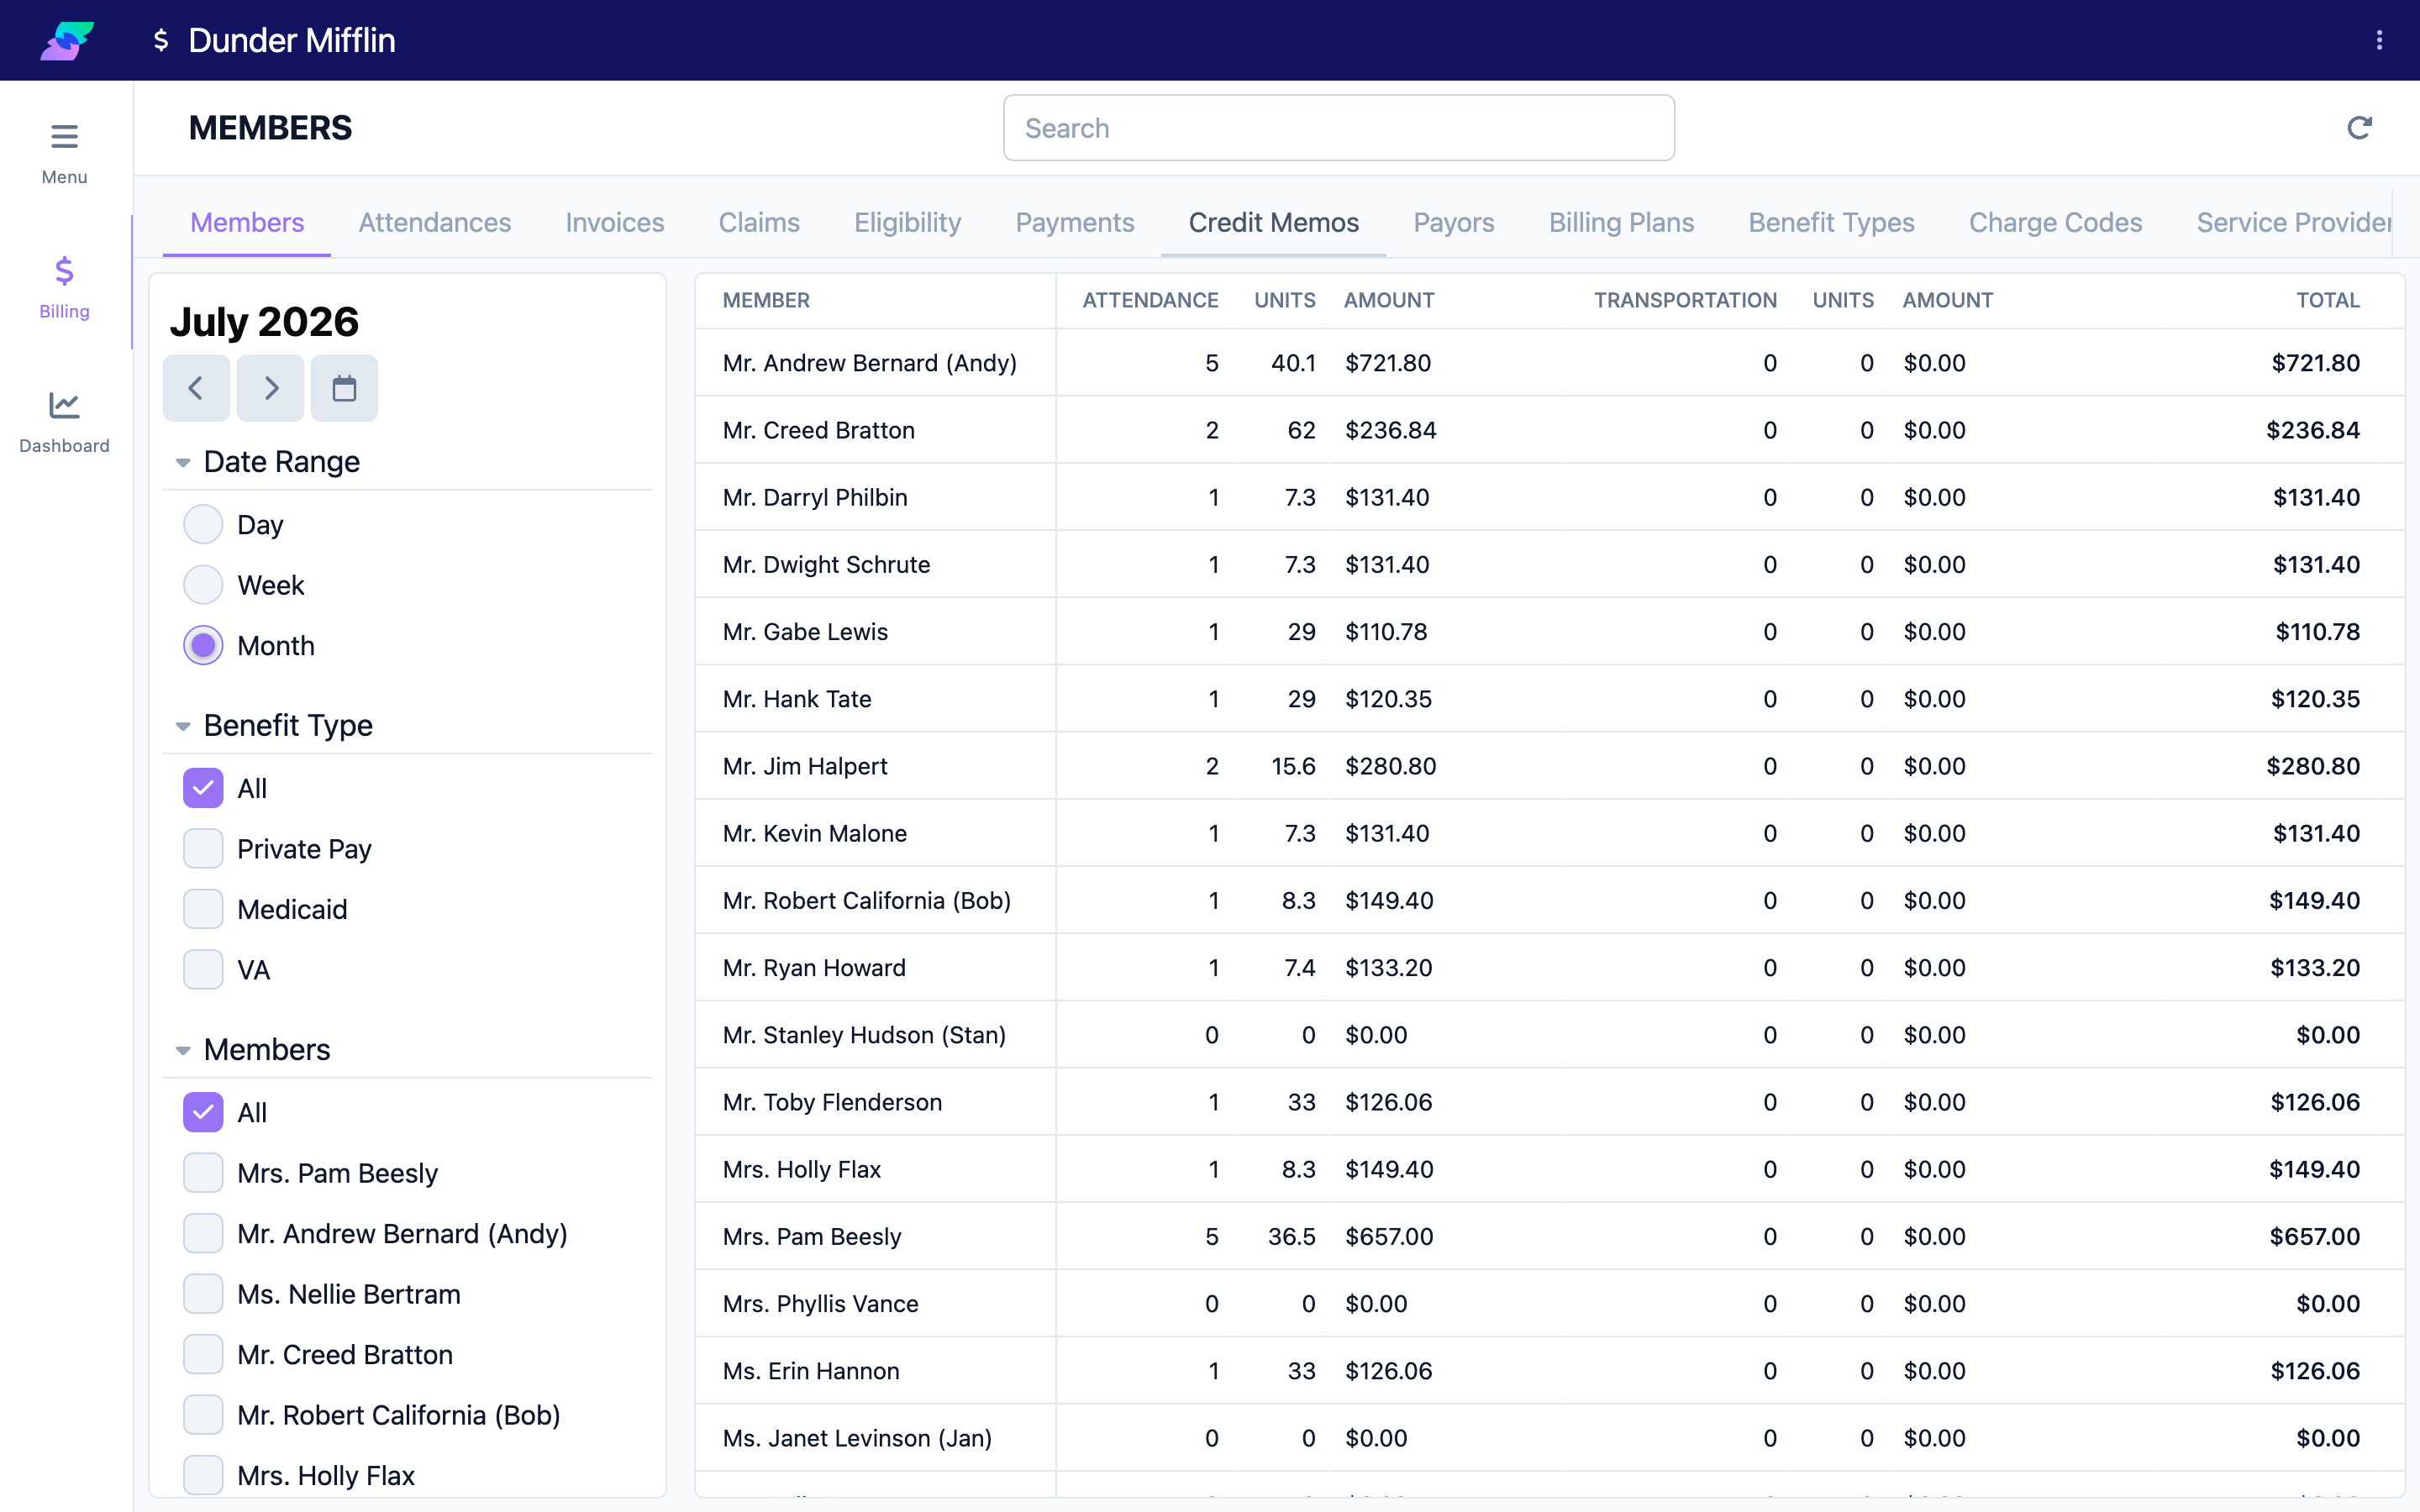Click the ATTENDANCE column header

click(1150, 300)
